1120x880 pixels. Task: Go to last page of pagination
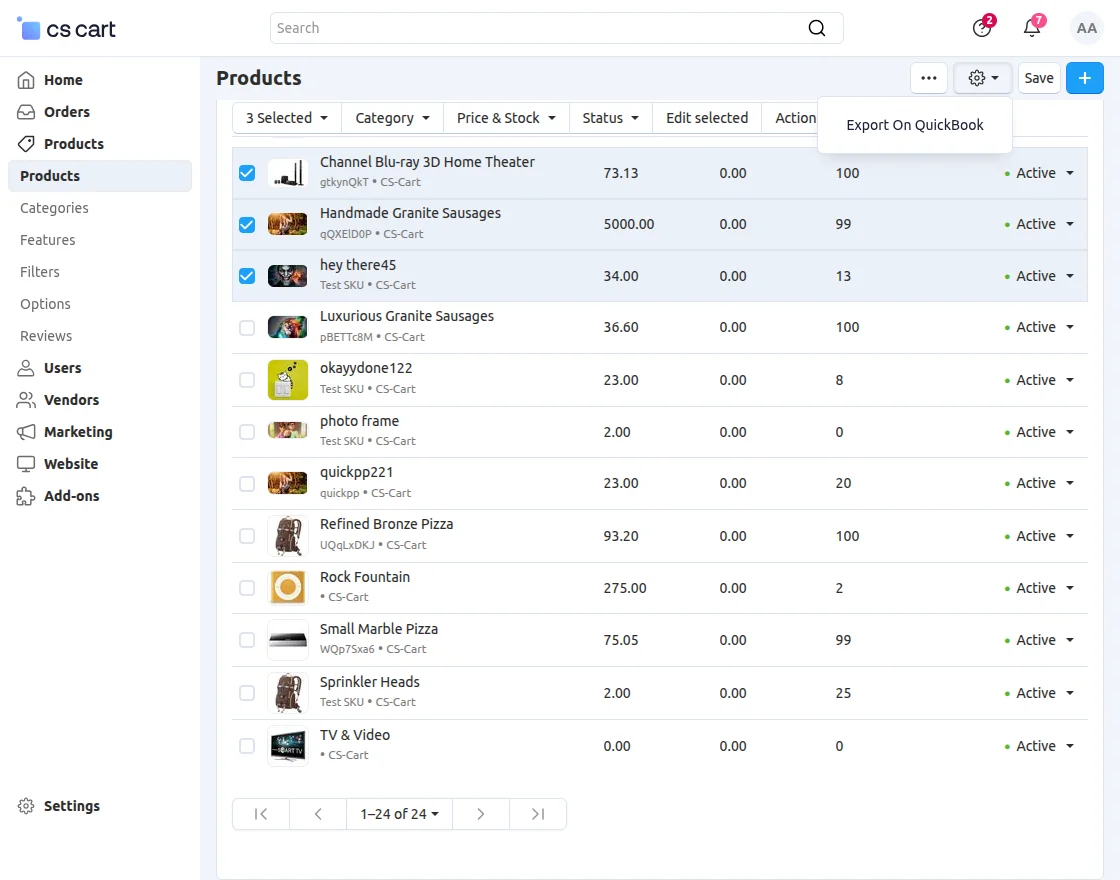(x=538, y=814)
